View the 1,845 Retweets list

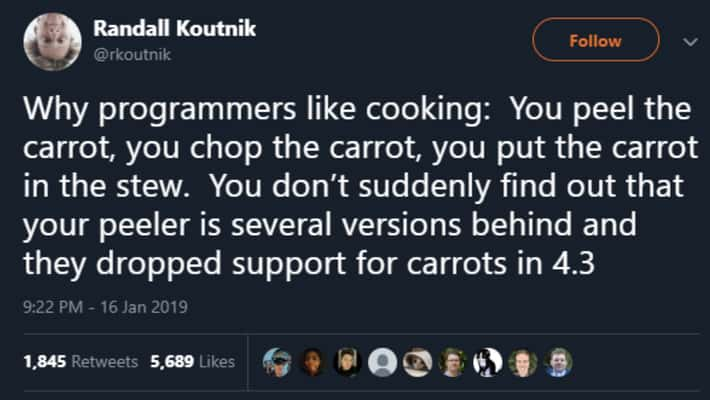click(x=80, y=362)
